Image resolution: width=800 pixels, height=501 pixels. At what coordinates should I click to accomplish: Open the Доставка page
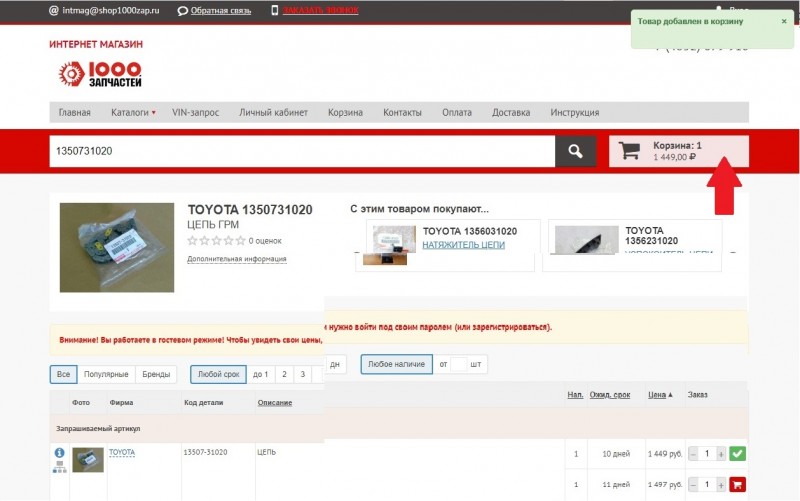click(511, 112)
